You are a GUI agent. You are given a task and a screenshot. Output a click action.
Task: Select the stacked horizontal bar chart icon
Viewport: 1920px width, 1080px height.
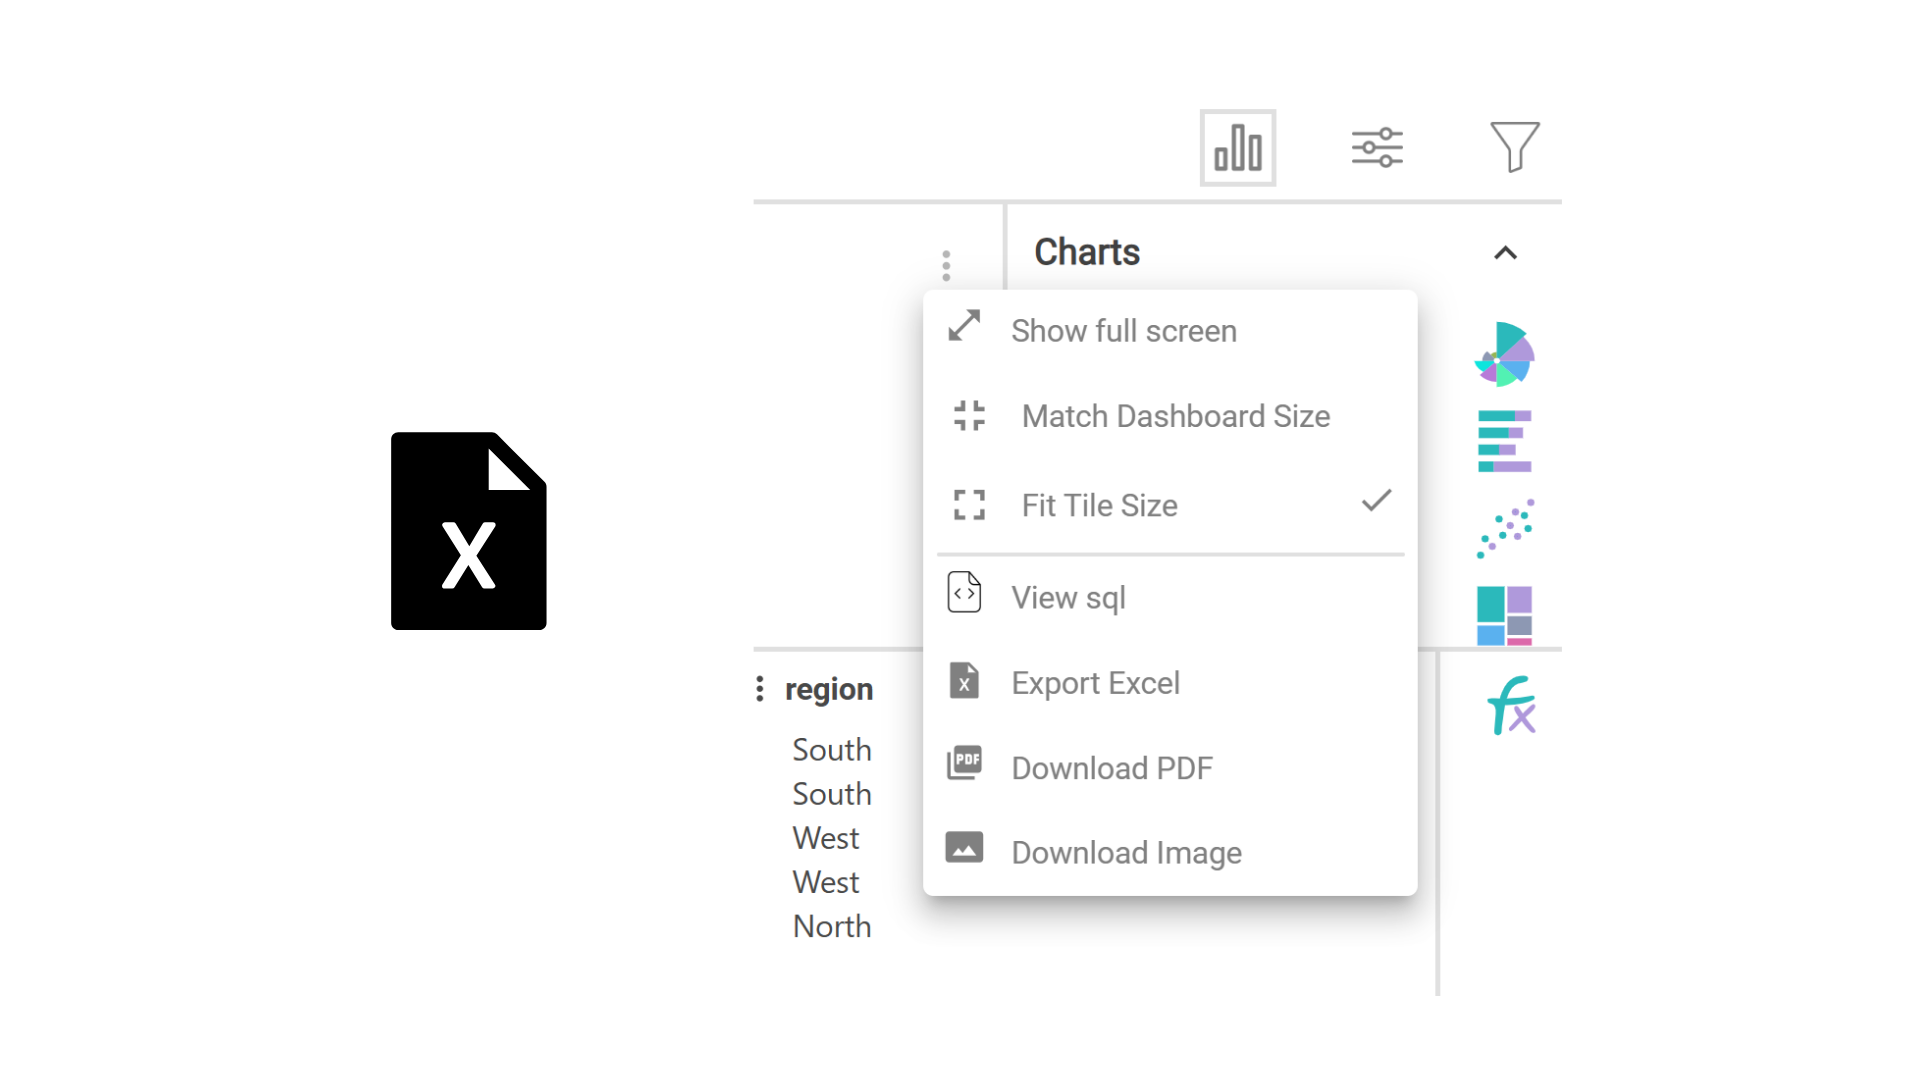[x=1504, y=440]
